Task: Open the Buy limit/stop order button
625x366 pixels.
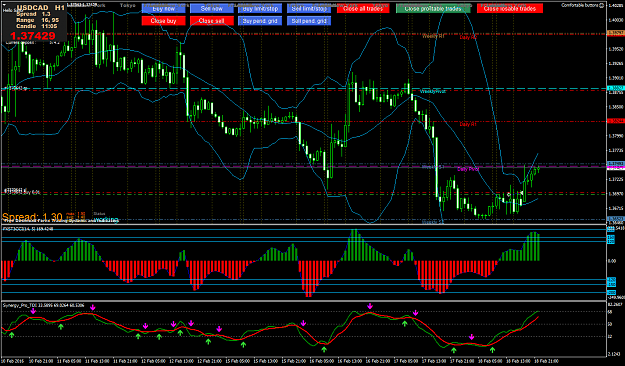Action: tap(260, 8)
